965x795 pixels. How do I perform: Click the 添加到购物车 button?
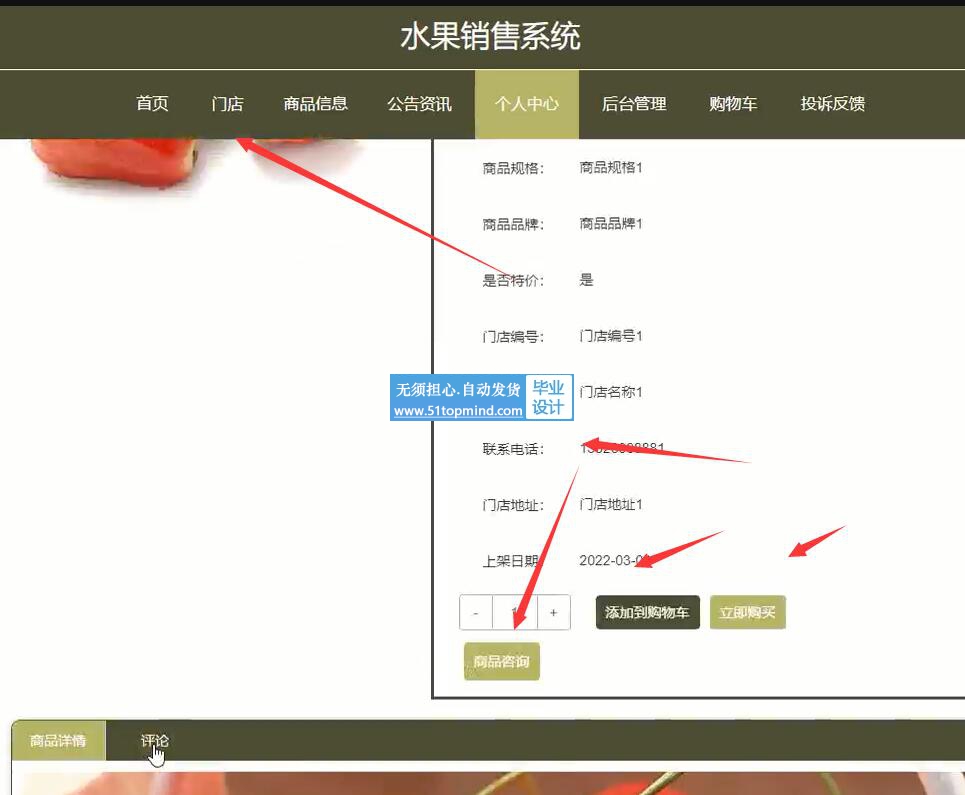pyautogui.click(x=647, y=612)
